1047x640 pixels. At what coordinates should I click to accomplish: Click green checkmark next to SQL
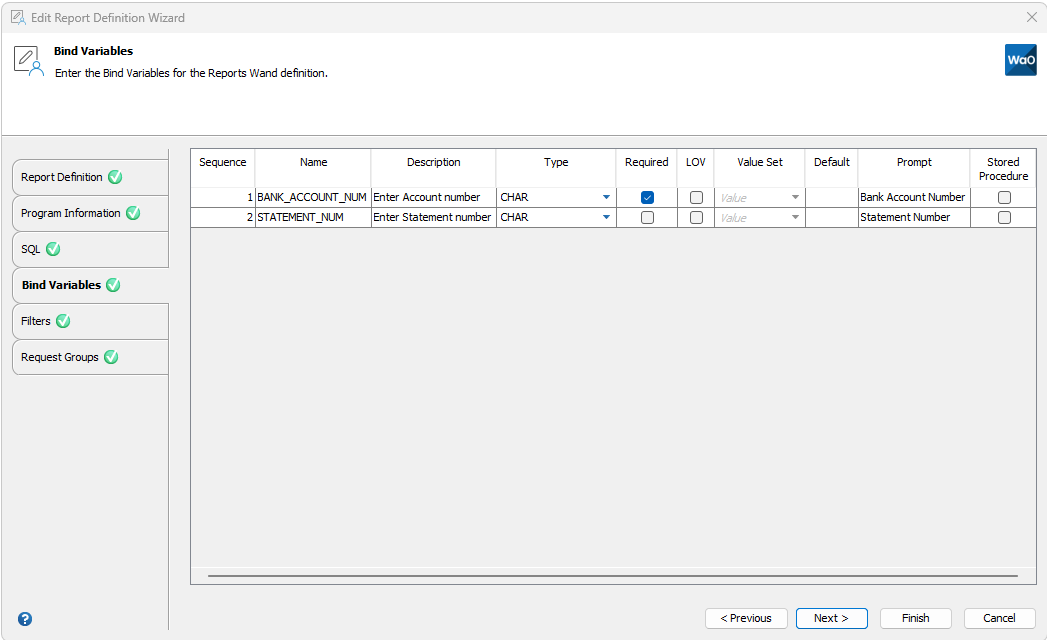53,249
